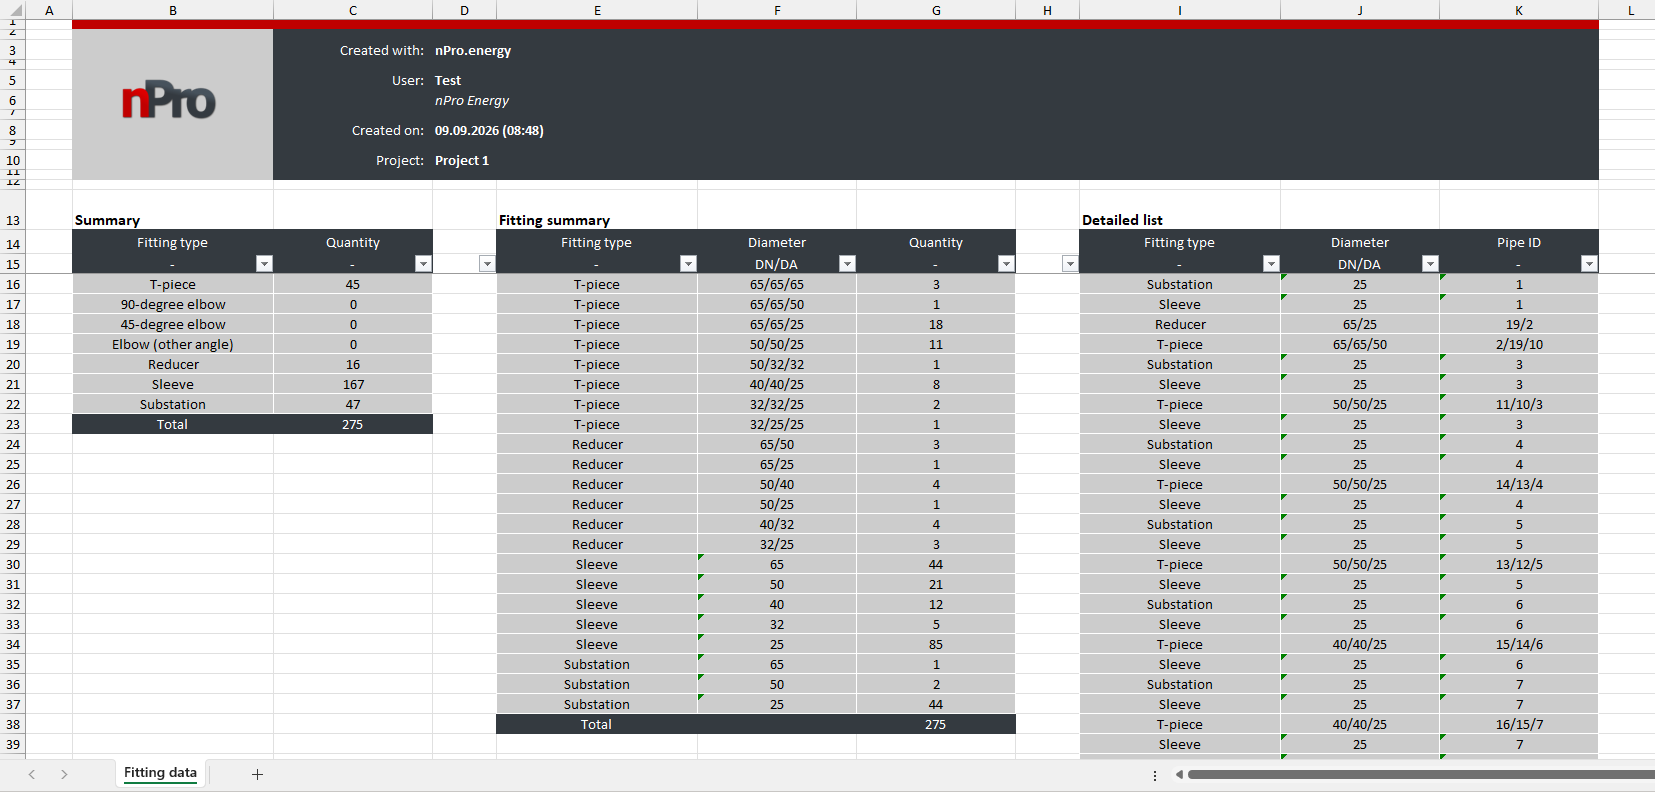Click Pipe ID cell '11/10/3'
Viewport: 1655px width, 792px height.
(x=1519, y=404)
